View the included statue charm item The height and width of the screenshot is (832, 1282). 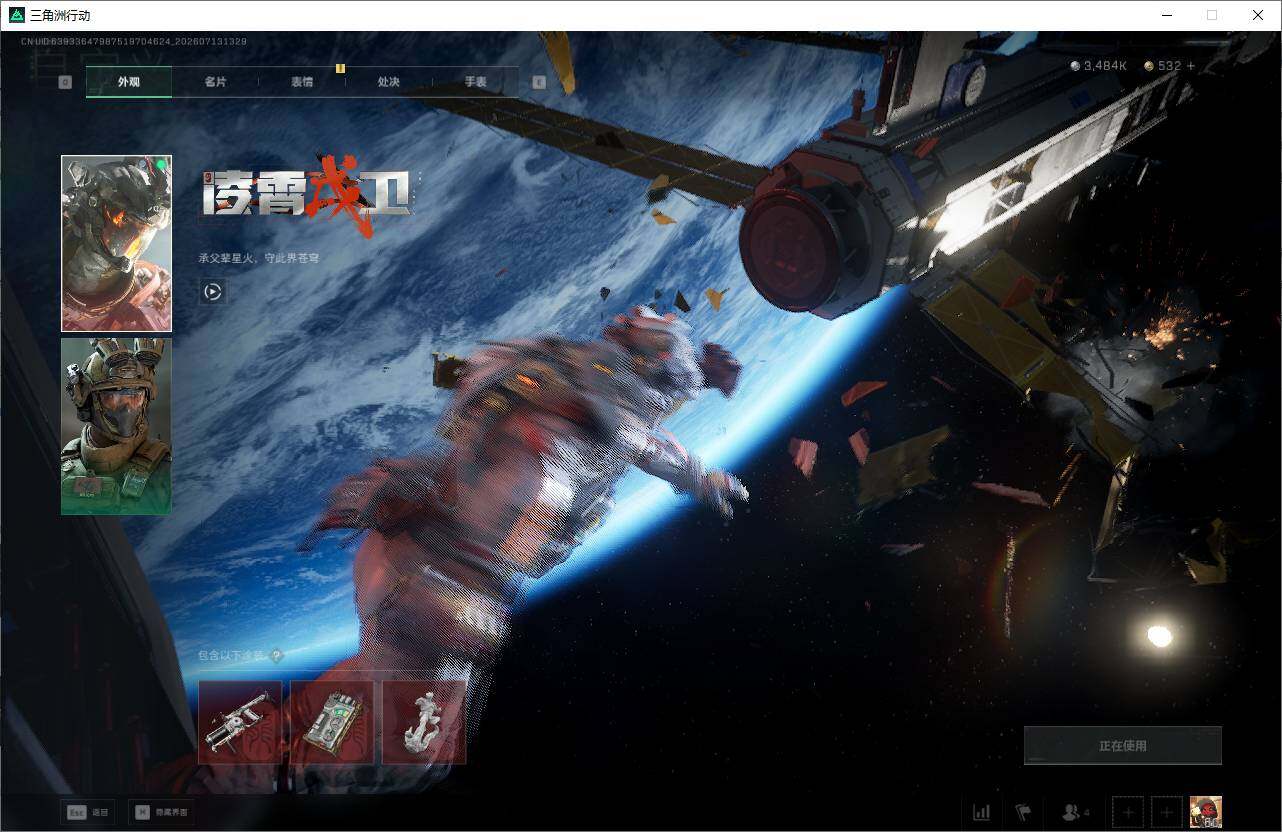tap(424, 722)
